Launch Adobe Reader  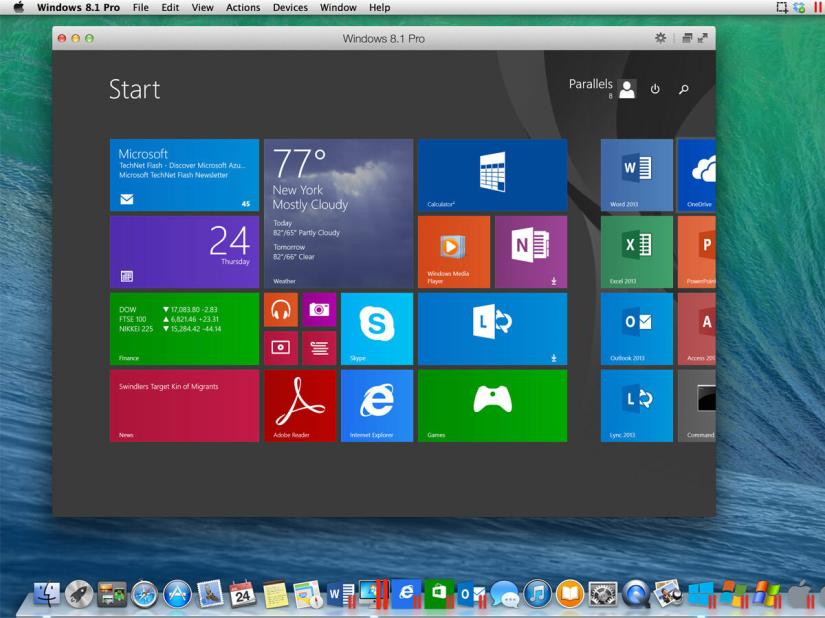click(x=299, y=405)
